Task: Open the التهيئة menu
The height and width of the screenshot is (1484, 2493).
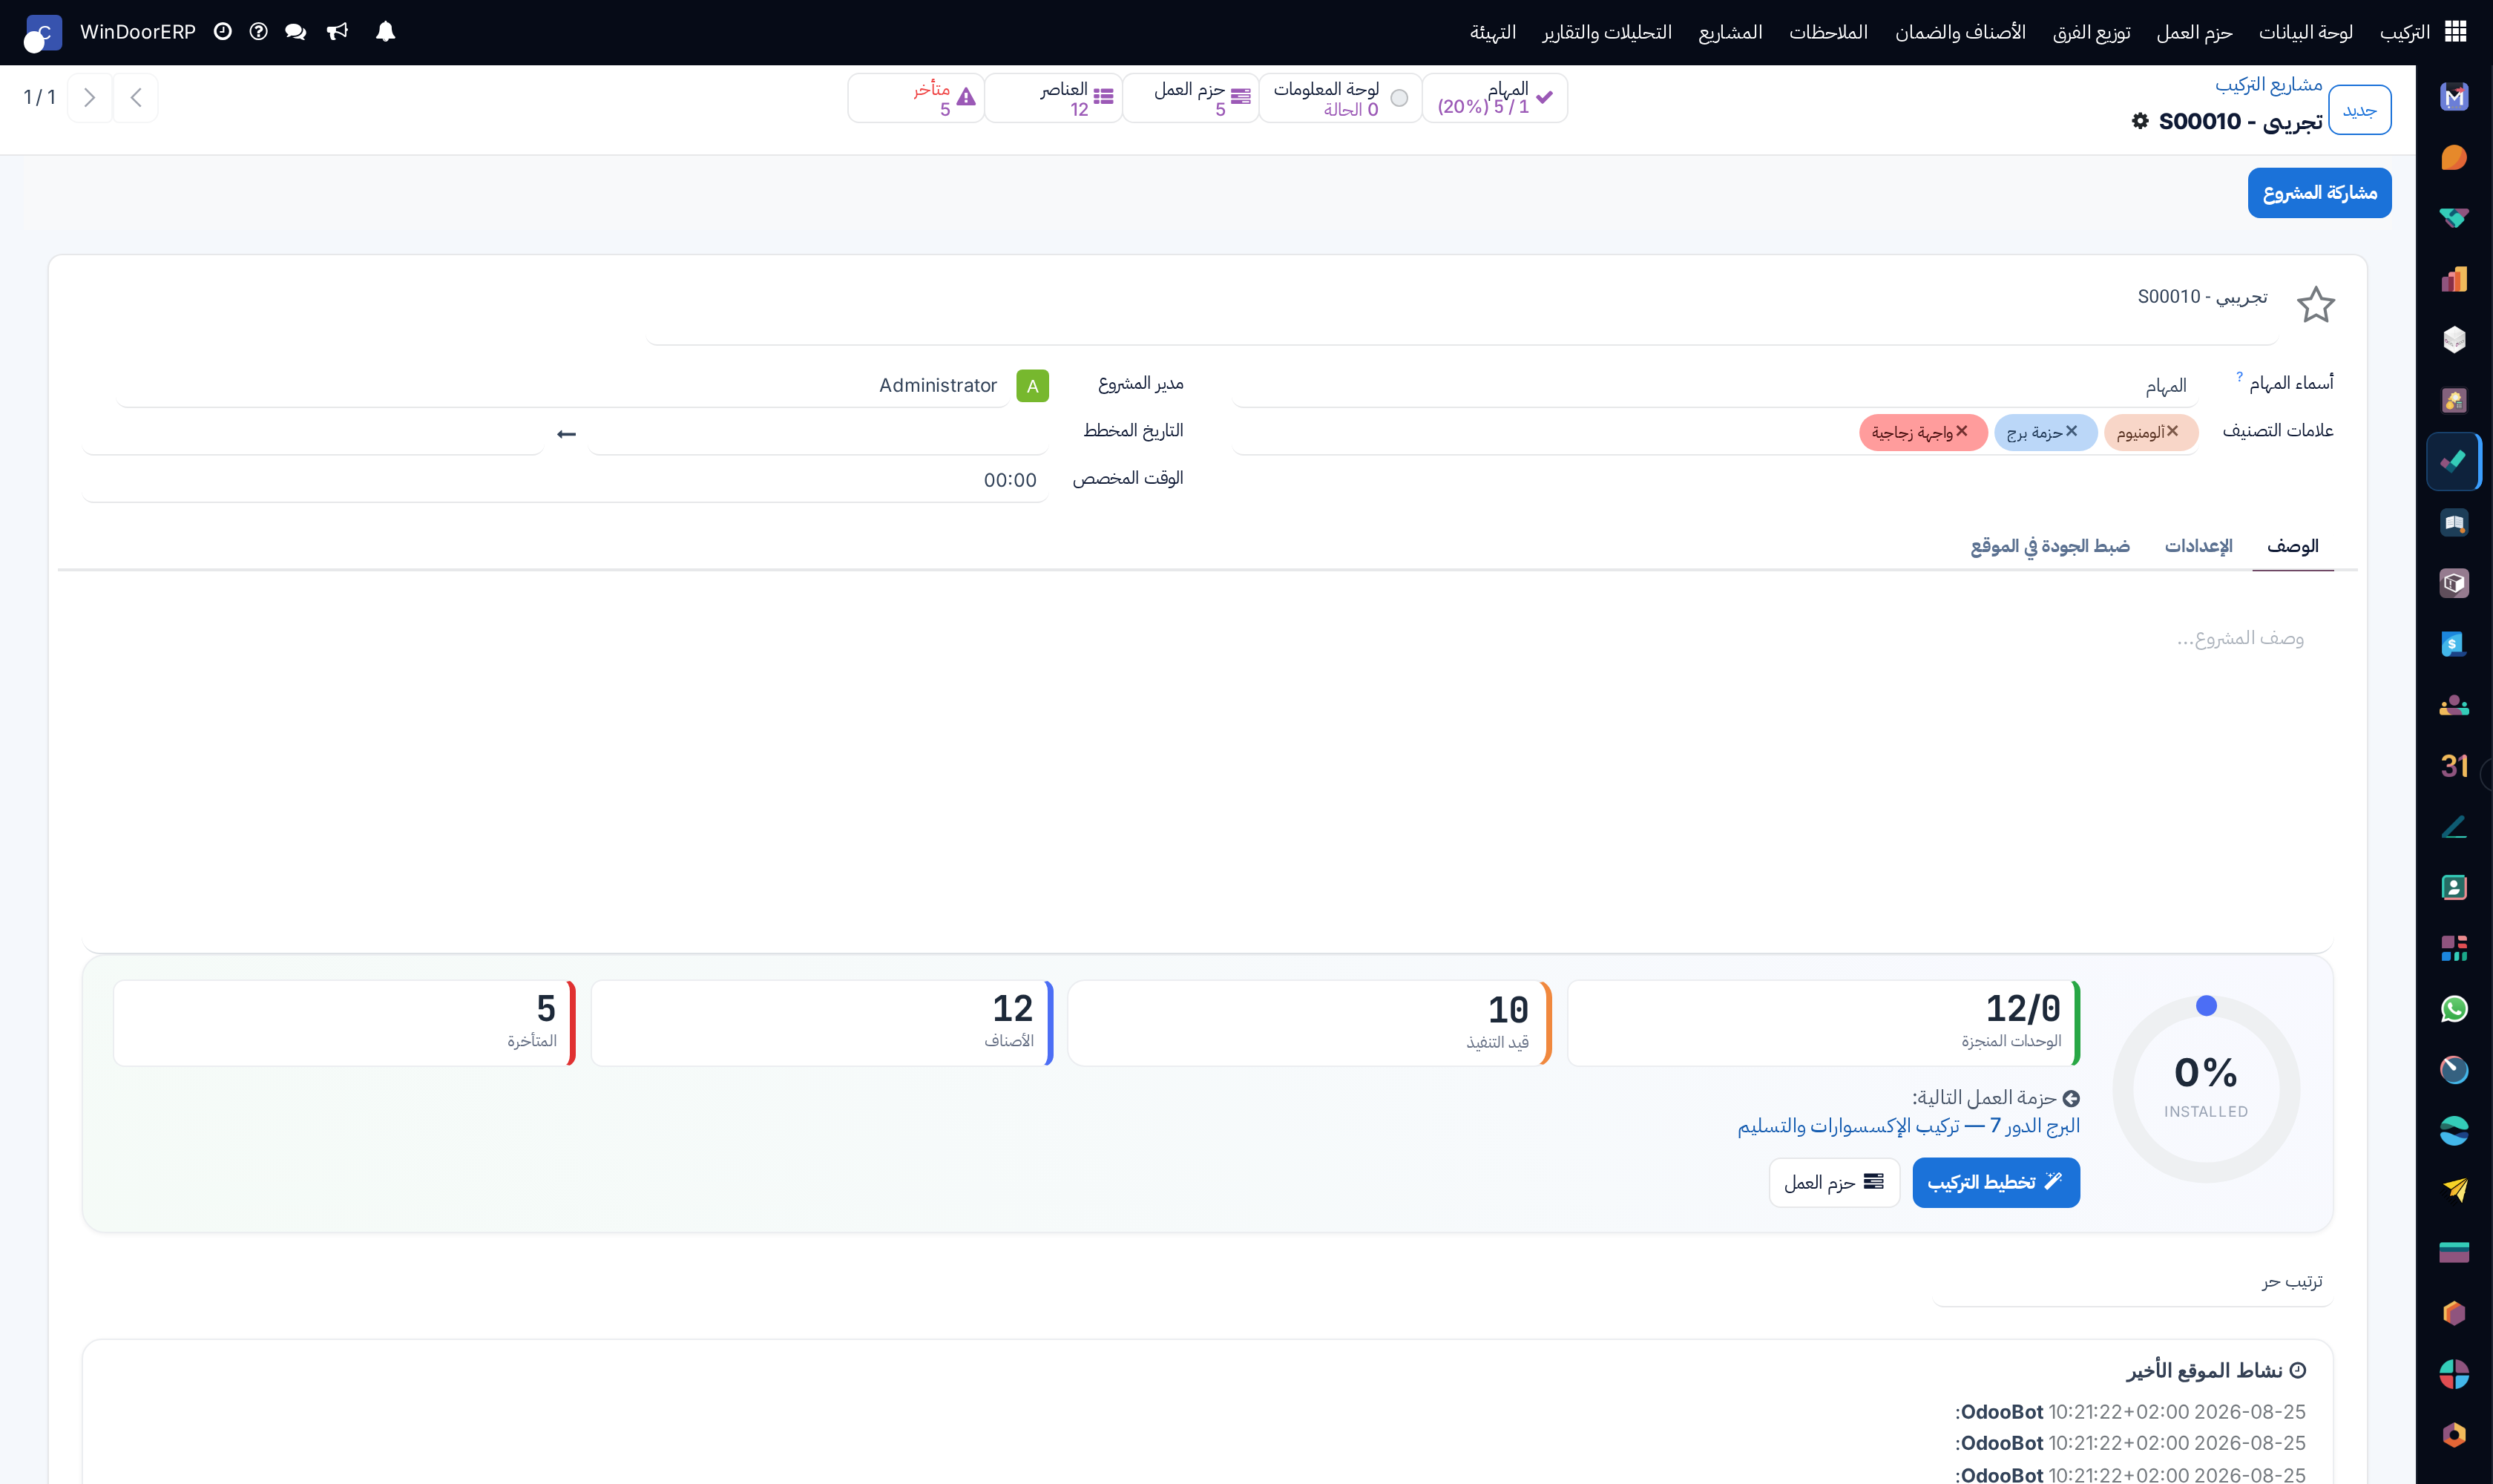Action: [1492, 32]
